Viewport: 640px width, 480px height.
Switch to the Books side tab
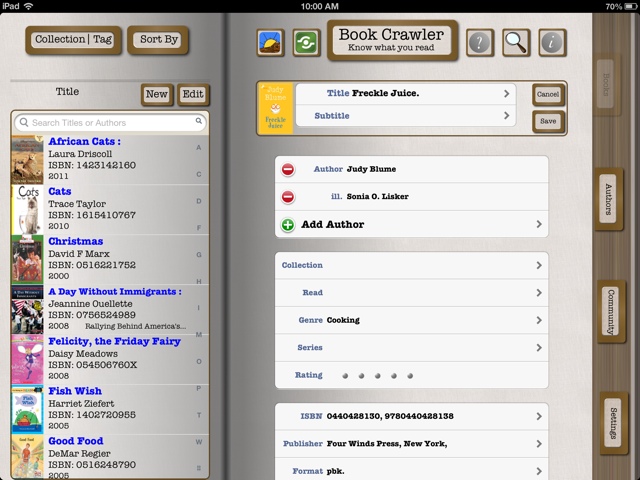click(606, 84)
